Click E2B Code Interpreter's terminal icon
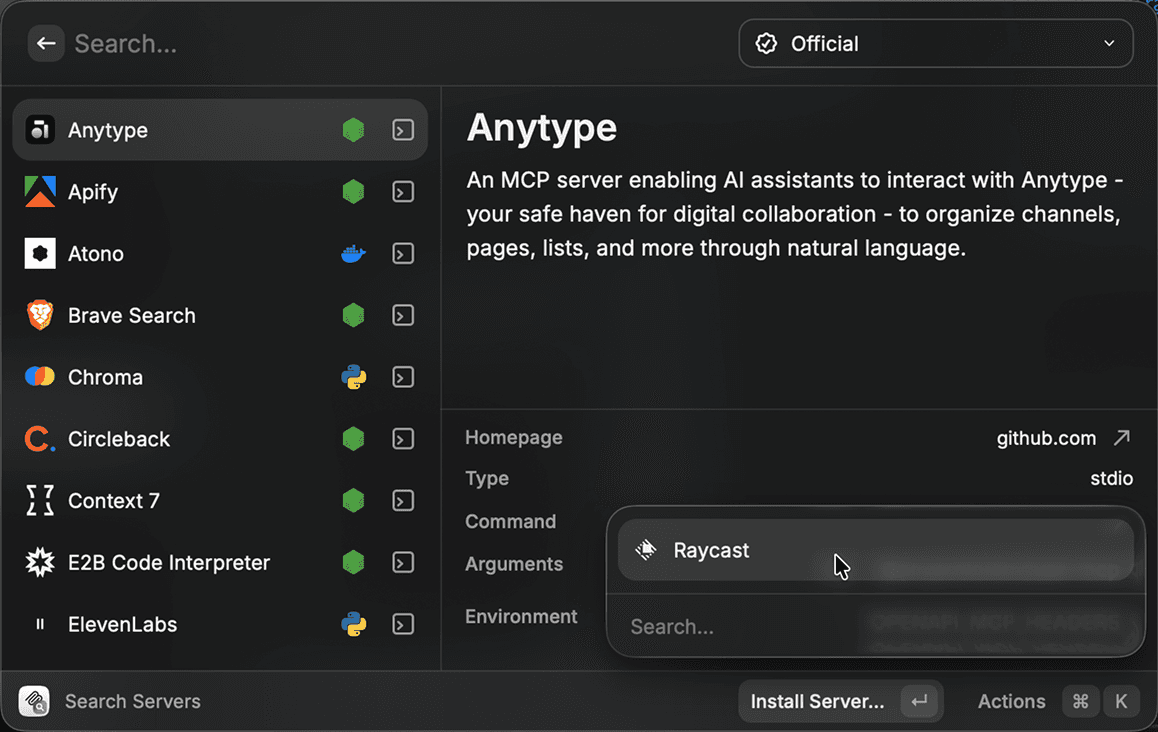This screenshot has height=732, width=1158. tap(402, 563)
